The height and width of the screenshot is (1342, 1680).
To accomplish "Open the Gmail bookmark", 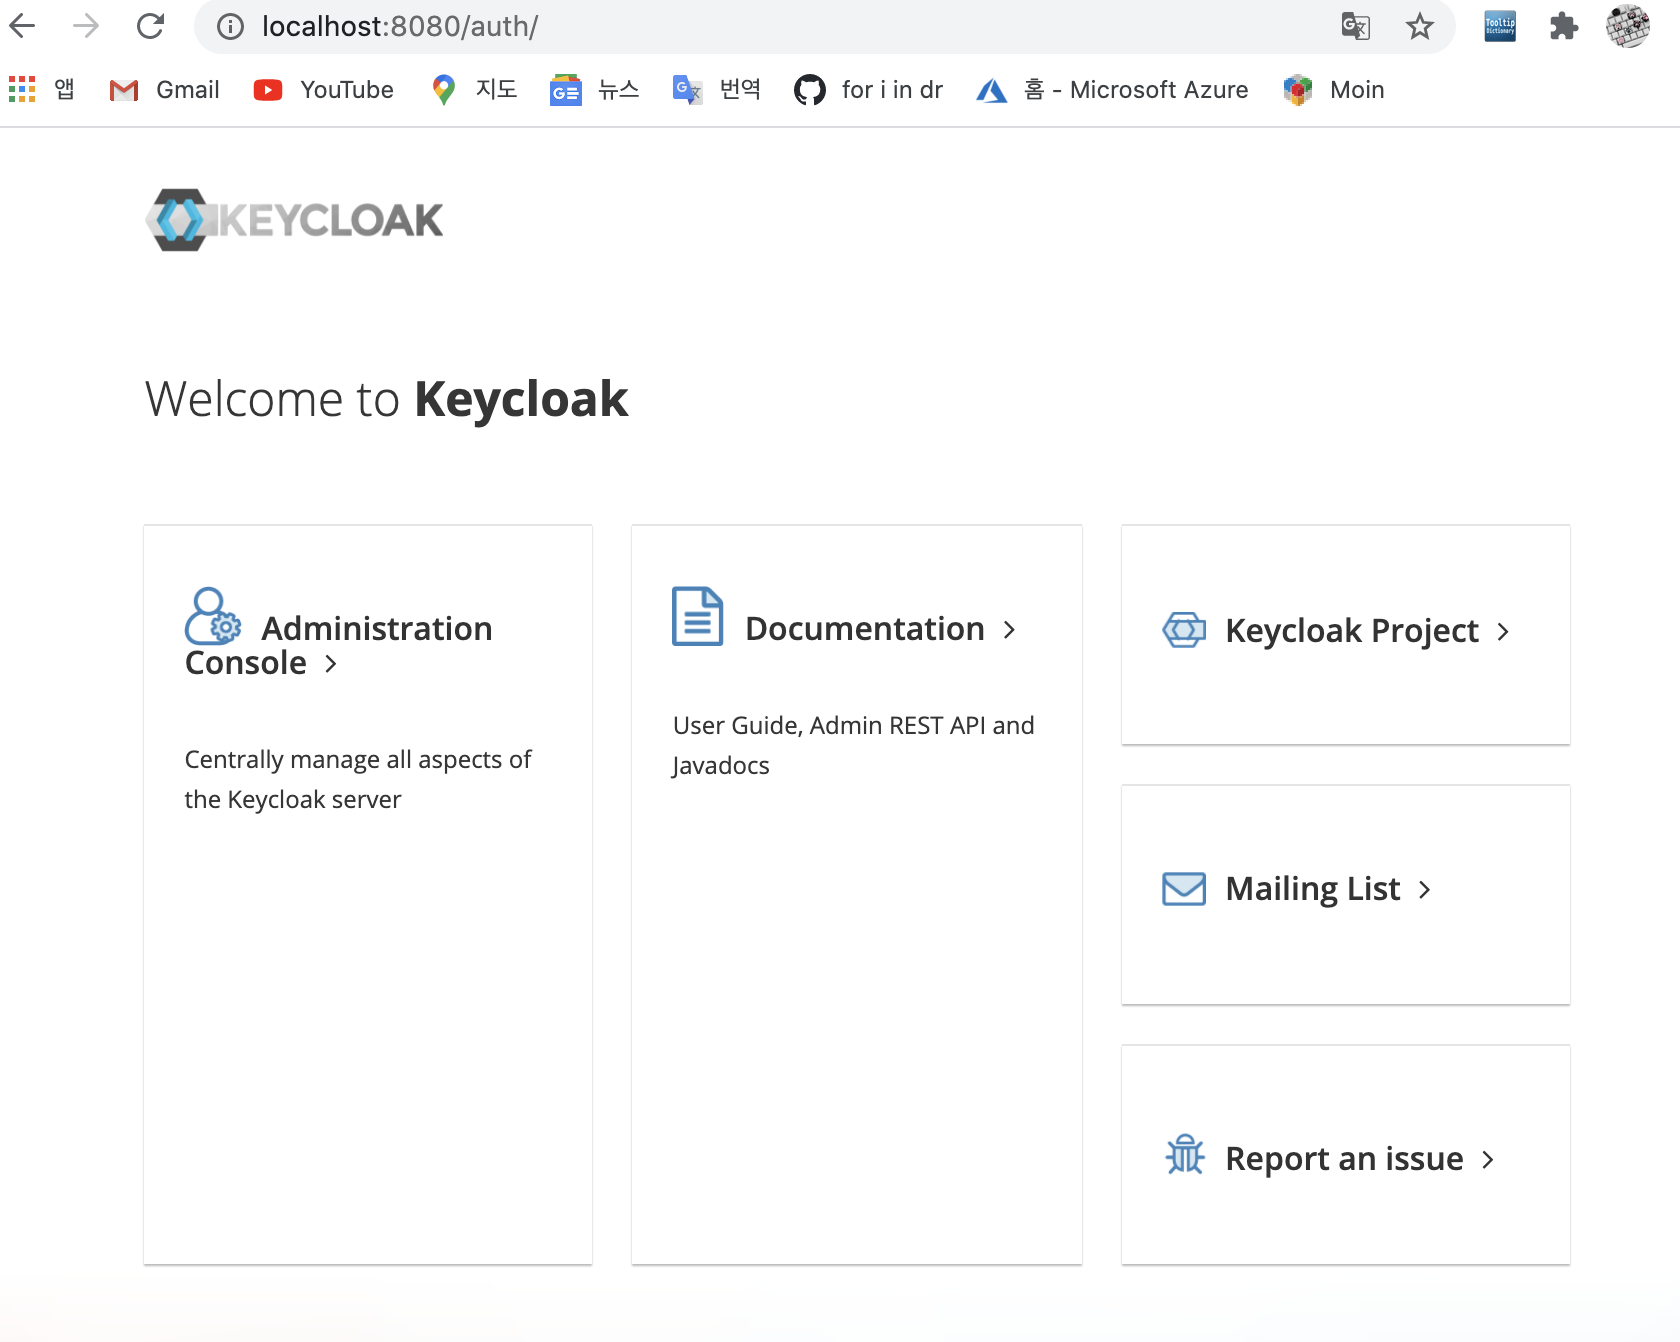I will tap(165, 90).
